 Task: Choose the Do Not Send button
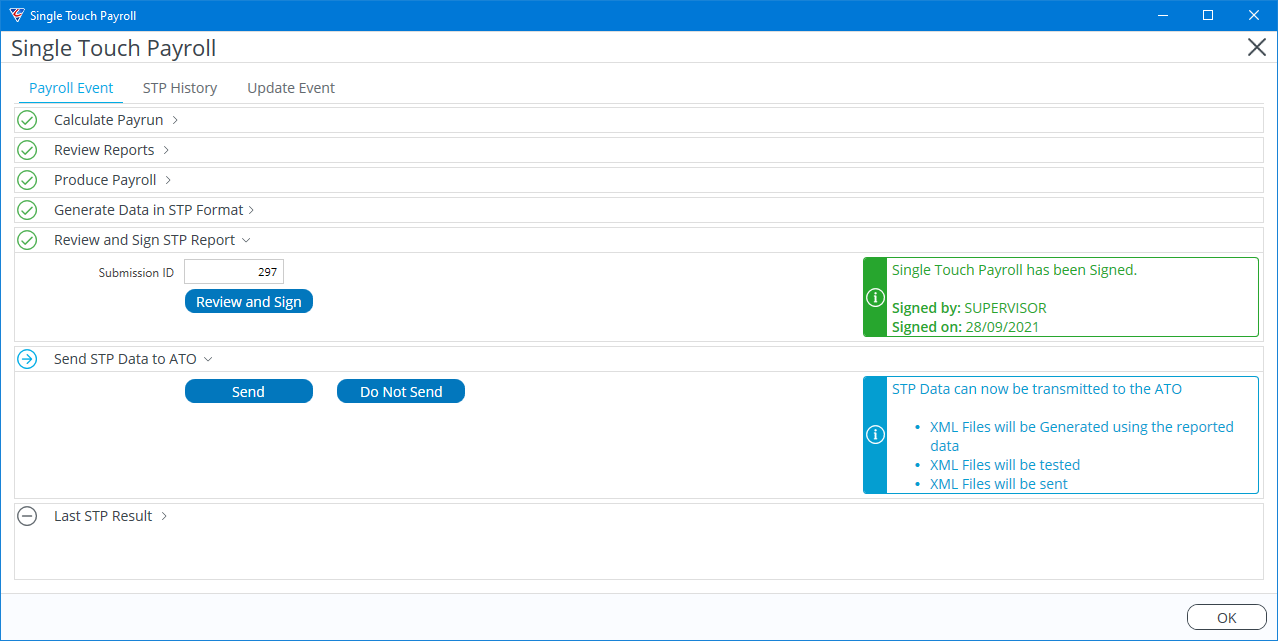pos(401,392)
